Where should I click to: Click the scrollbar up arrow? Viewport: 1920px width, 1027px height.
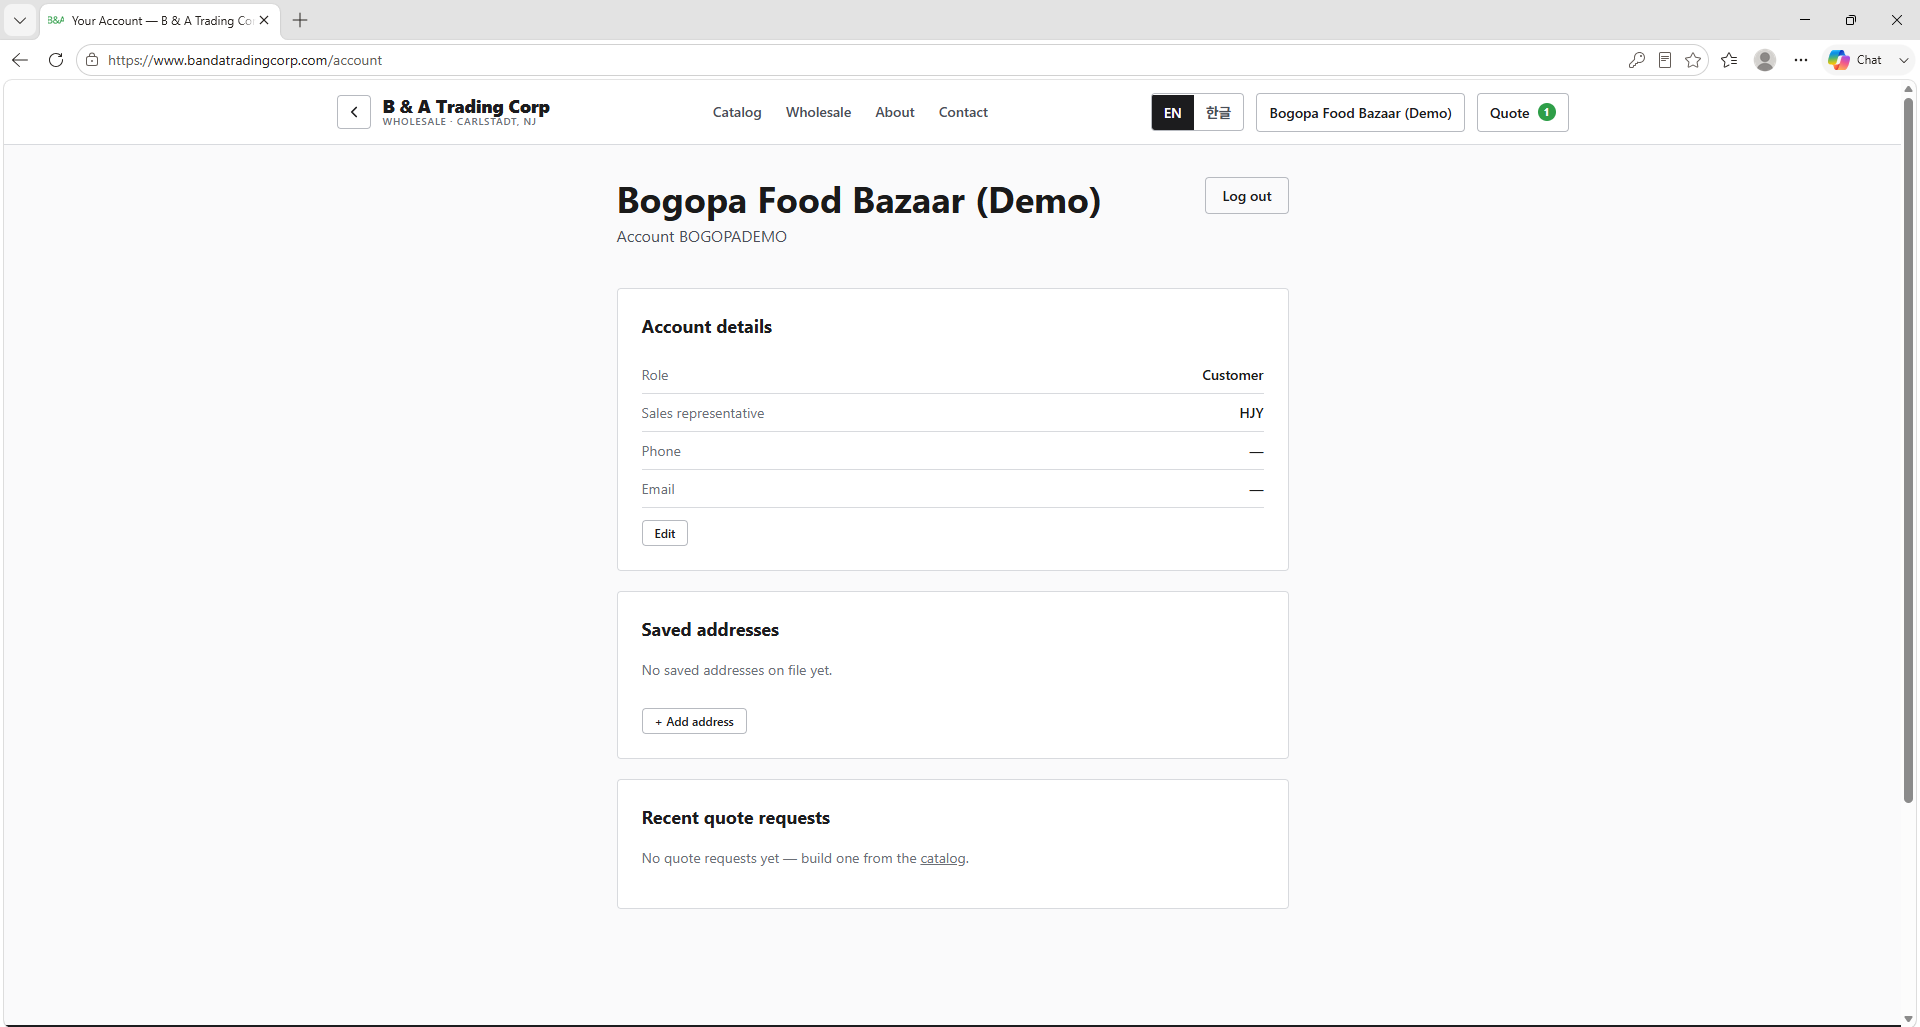[x=1908, y=89]
